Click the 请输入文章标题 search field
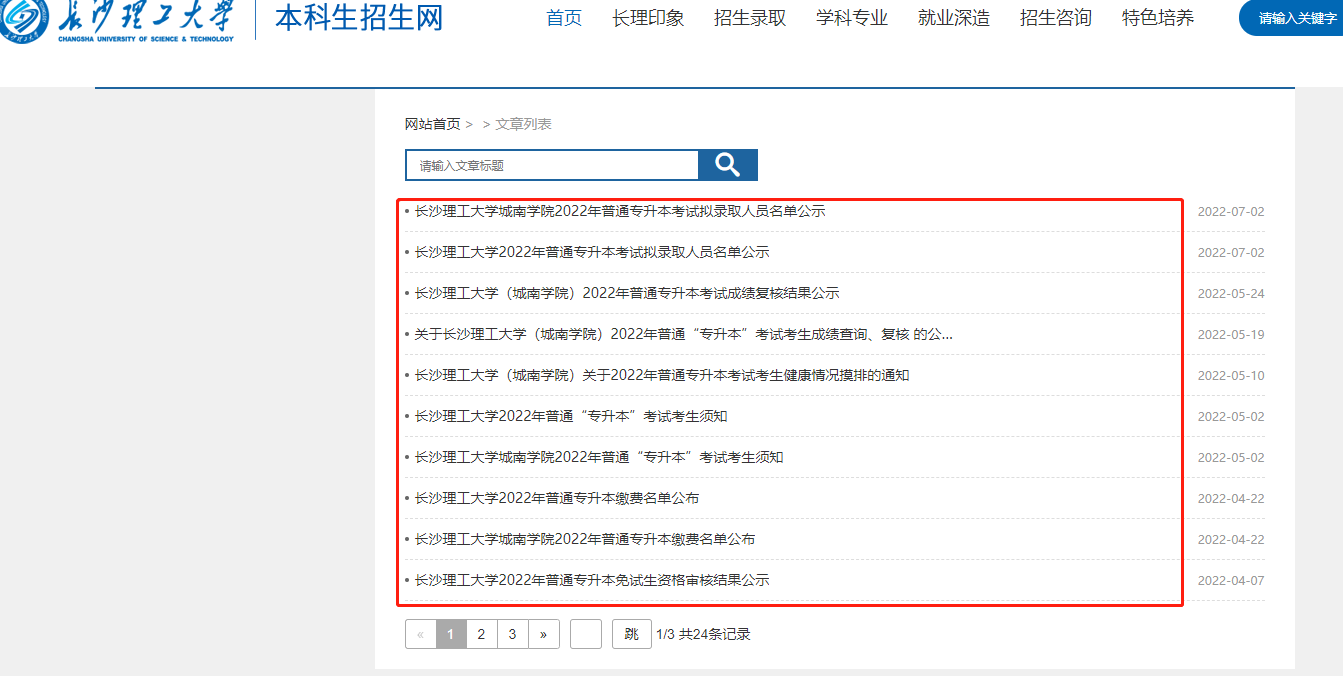This screenshot has width=1343, height=676. click(551, 165)
